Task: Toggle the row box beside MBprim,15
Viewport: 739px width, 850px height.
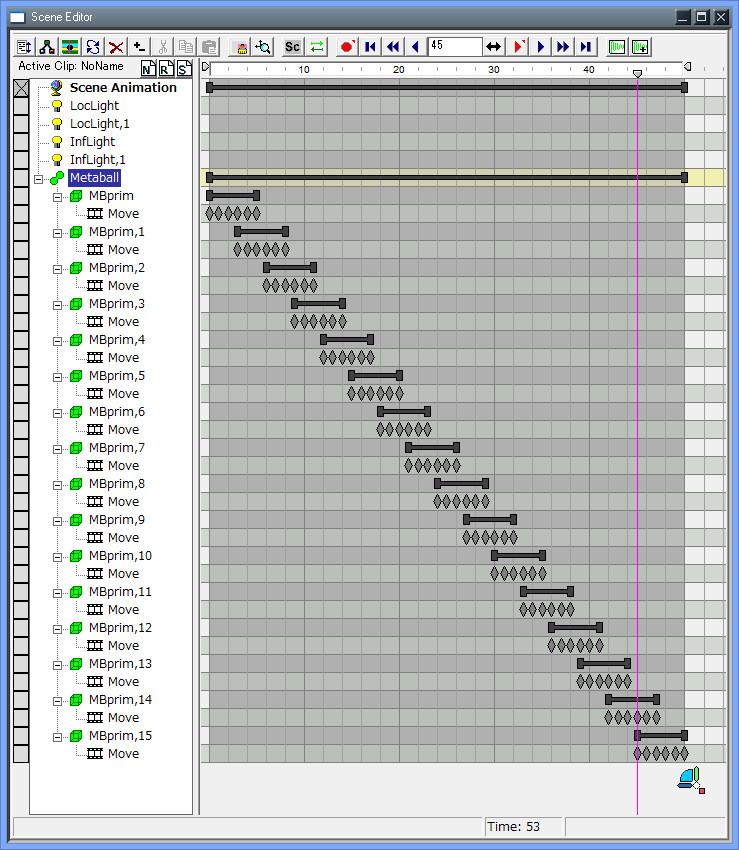Action: click(21, 736)
